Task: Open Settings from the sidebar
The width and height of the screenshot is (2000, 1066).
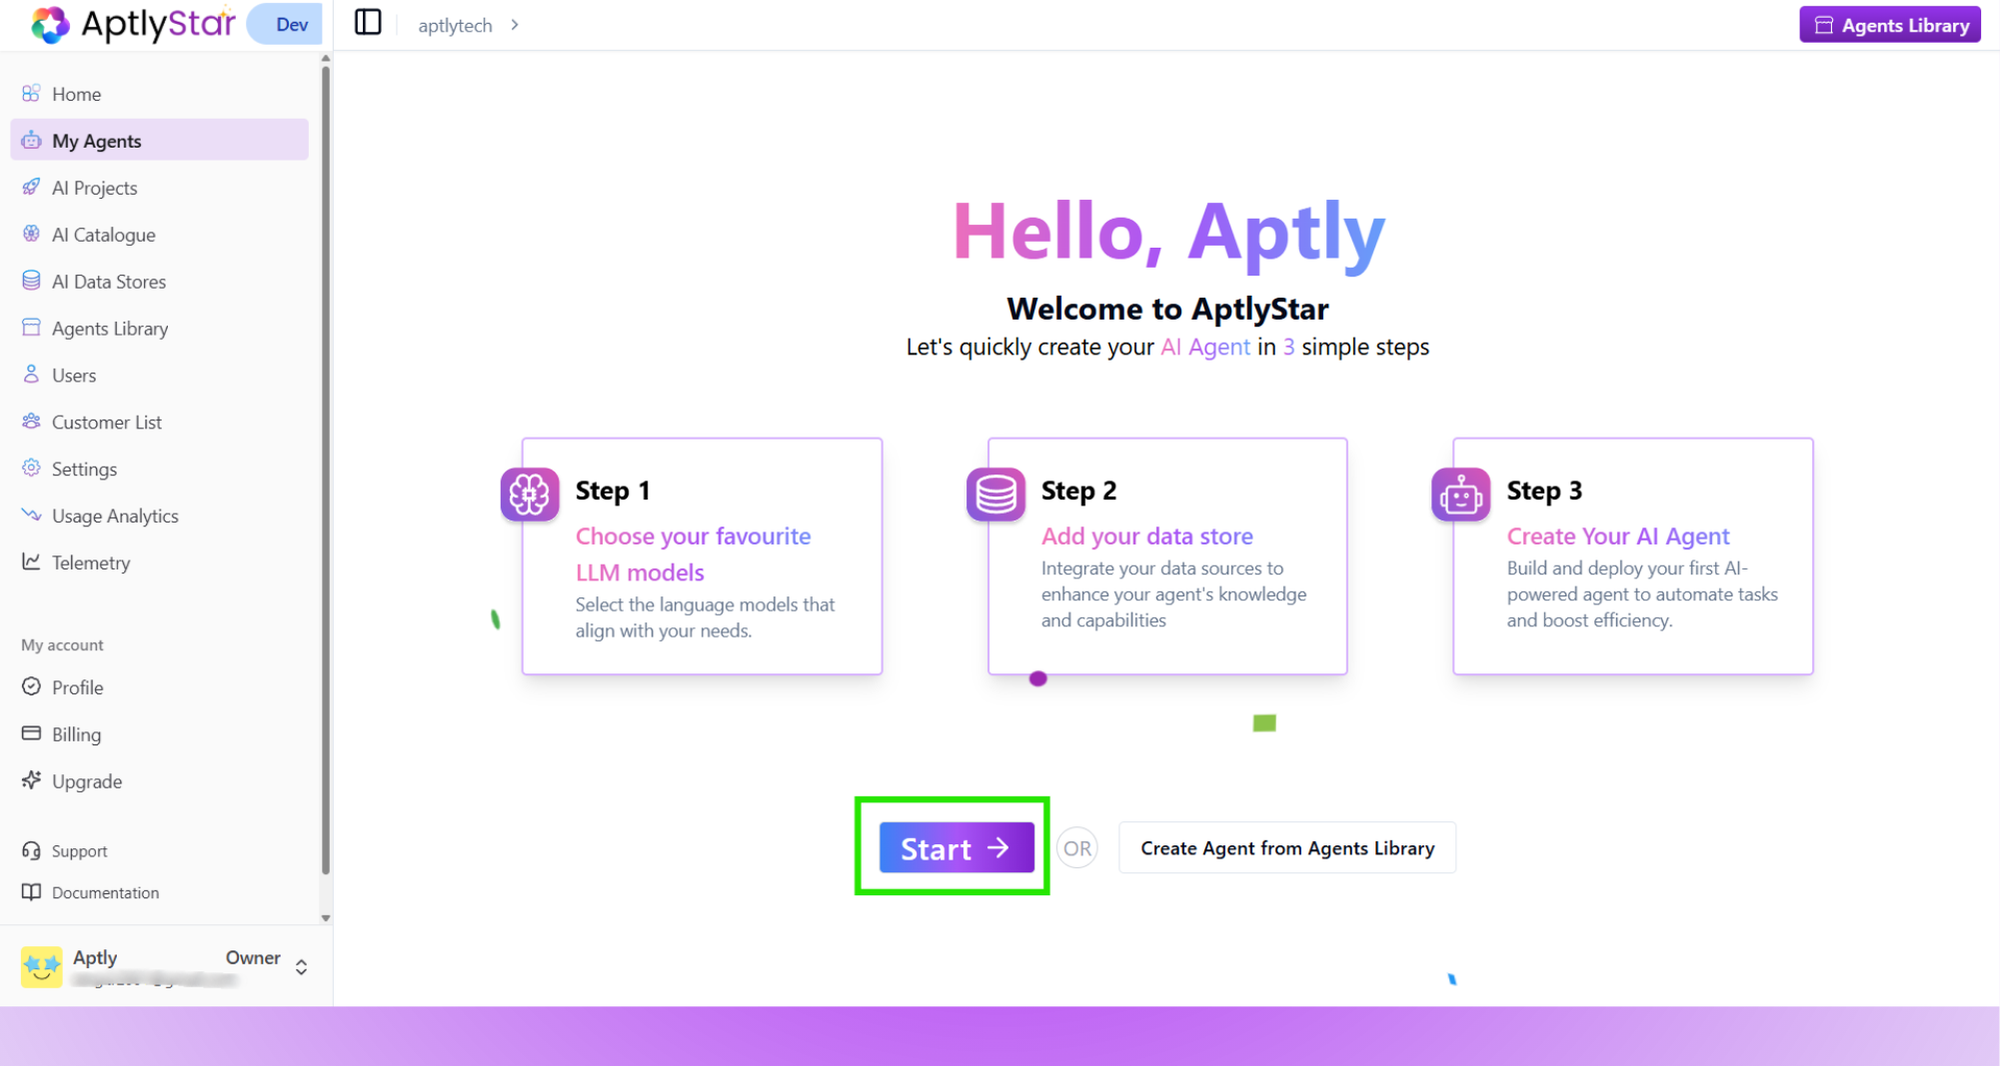Action: tap(32, 468)
